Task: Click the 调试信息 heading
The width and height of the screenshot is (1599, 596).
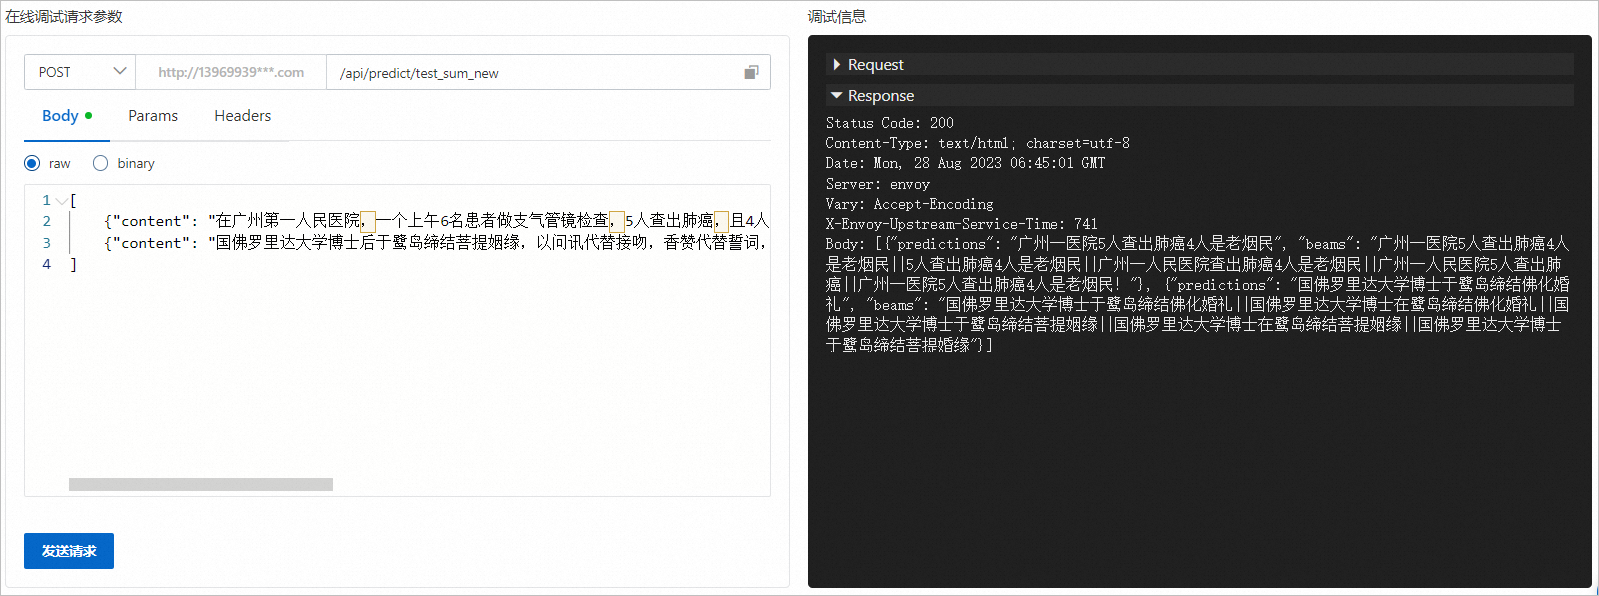Action: (x=837, y=17)
